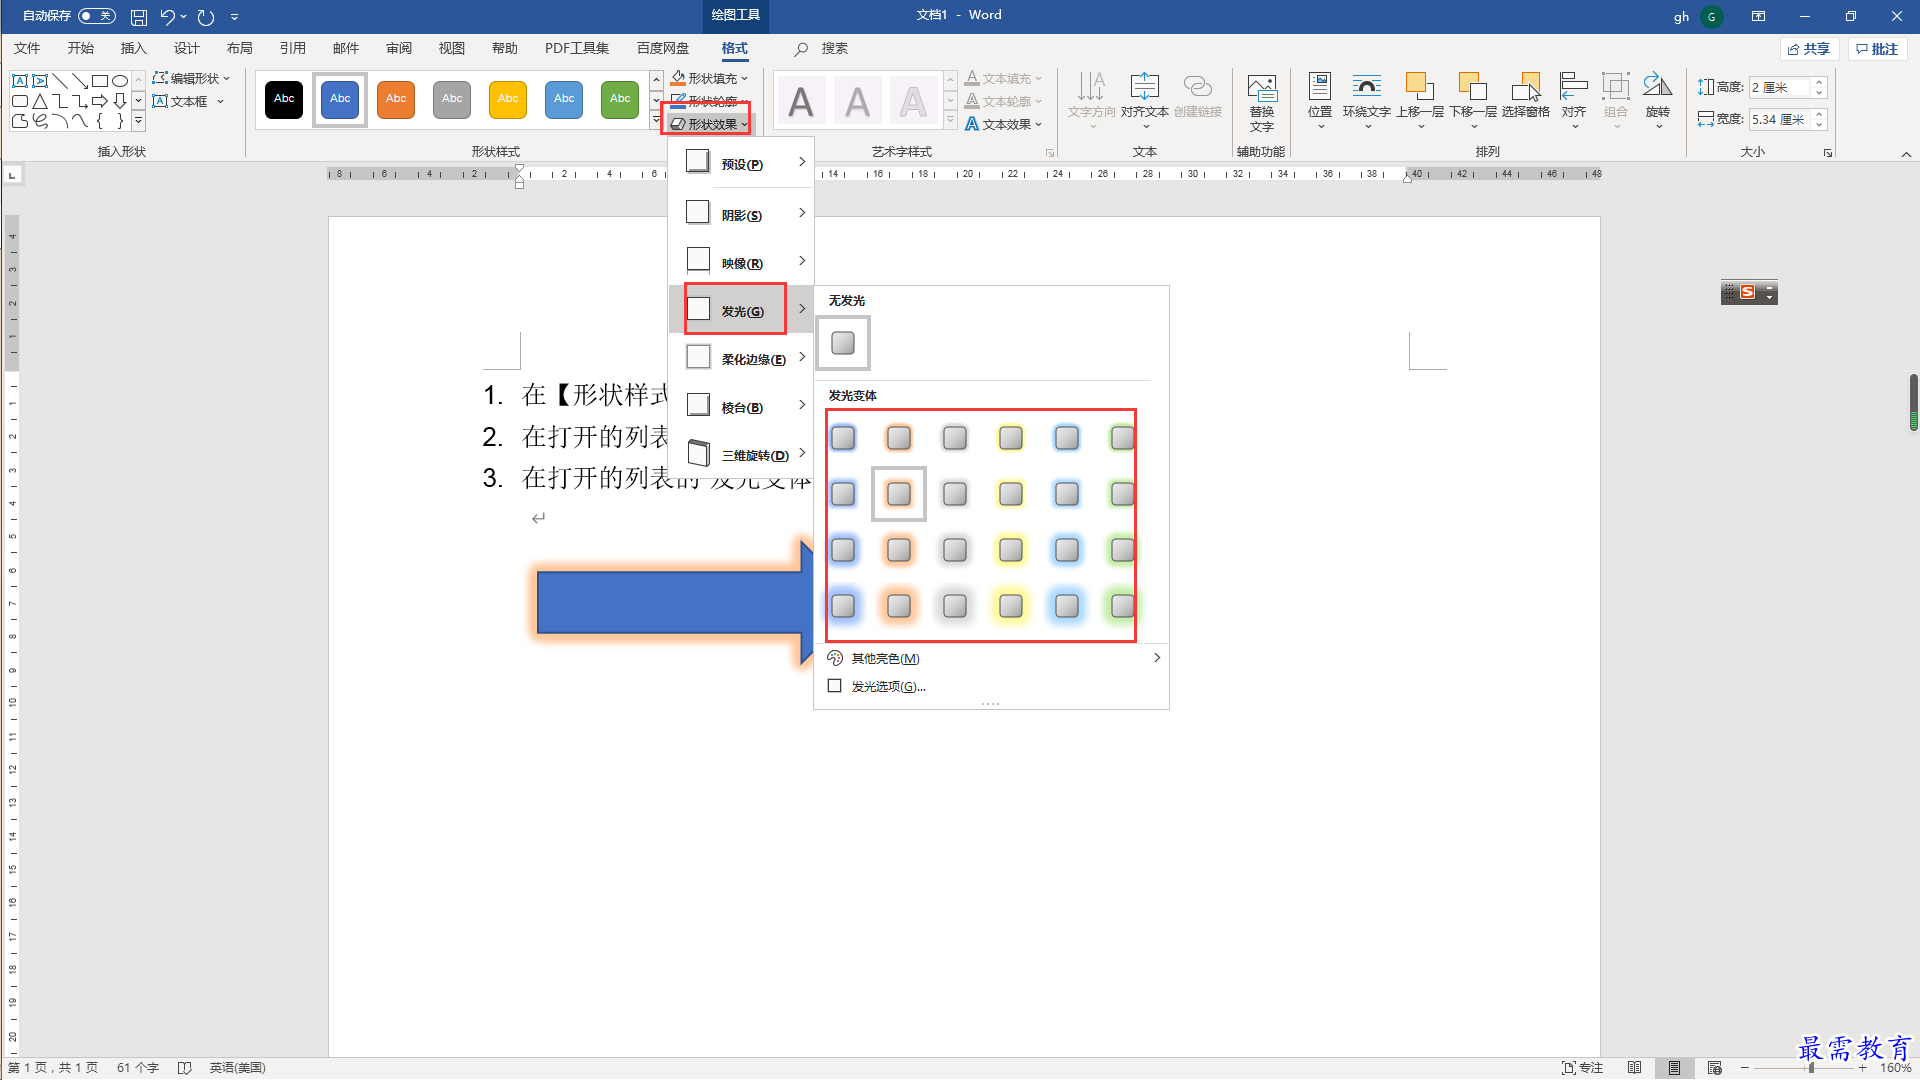1920x1080 pixels.
Task: Click the Save icon in title bar
Action: point(139,17)
